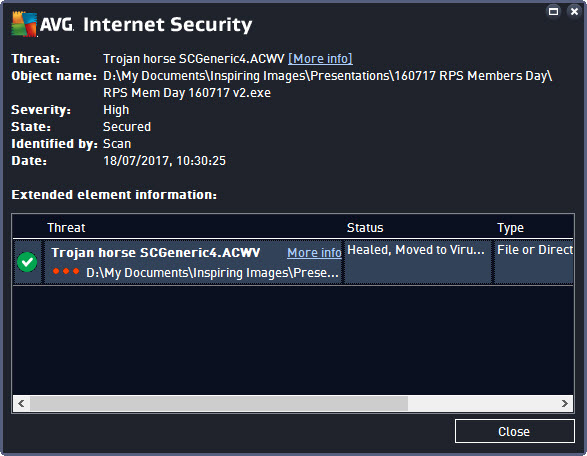Sort by the Status column header
587x456 pixels.
tap(365, 228)
